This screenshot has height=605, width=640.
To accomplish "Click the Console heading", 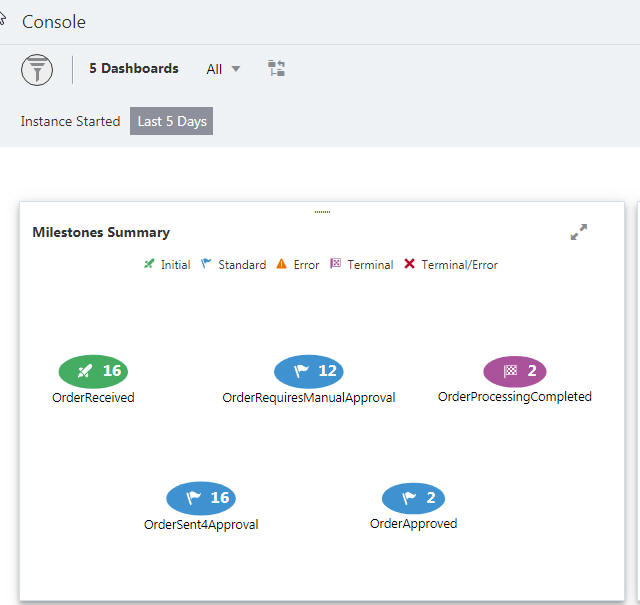I will [x=54, y=22].
